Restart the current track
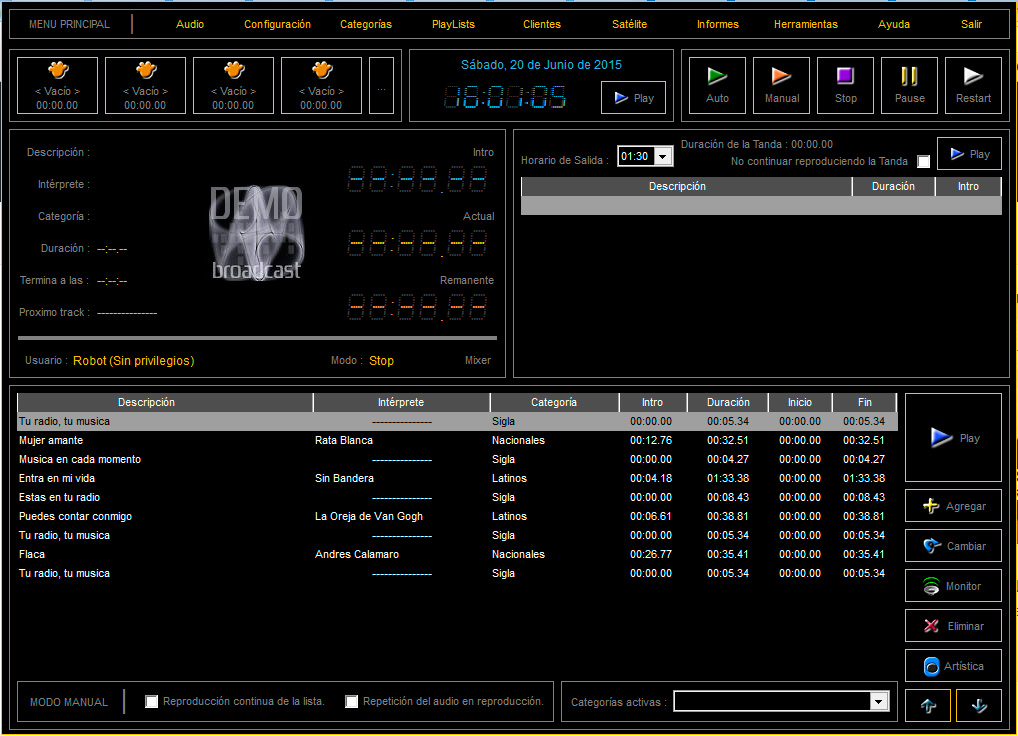 pyautogui.click(x=973, y=85)
